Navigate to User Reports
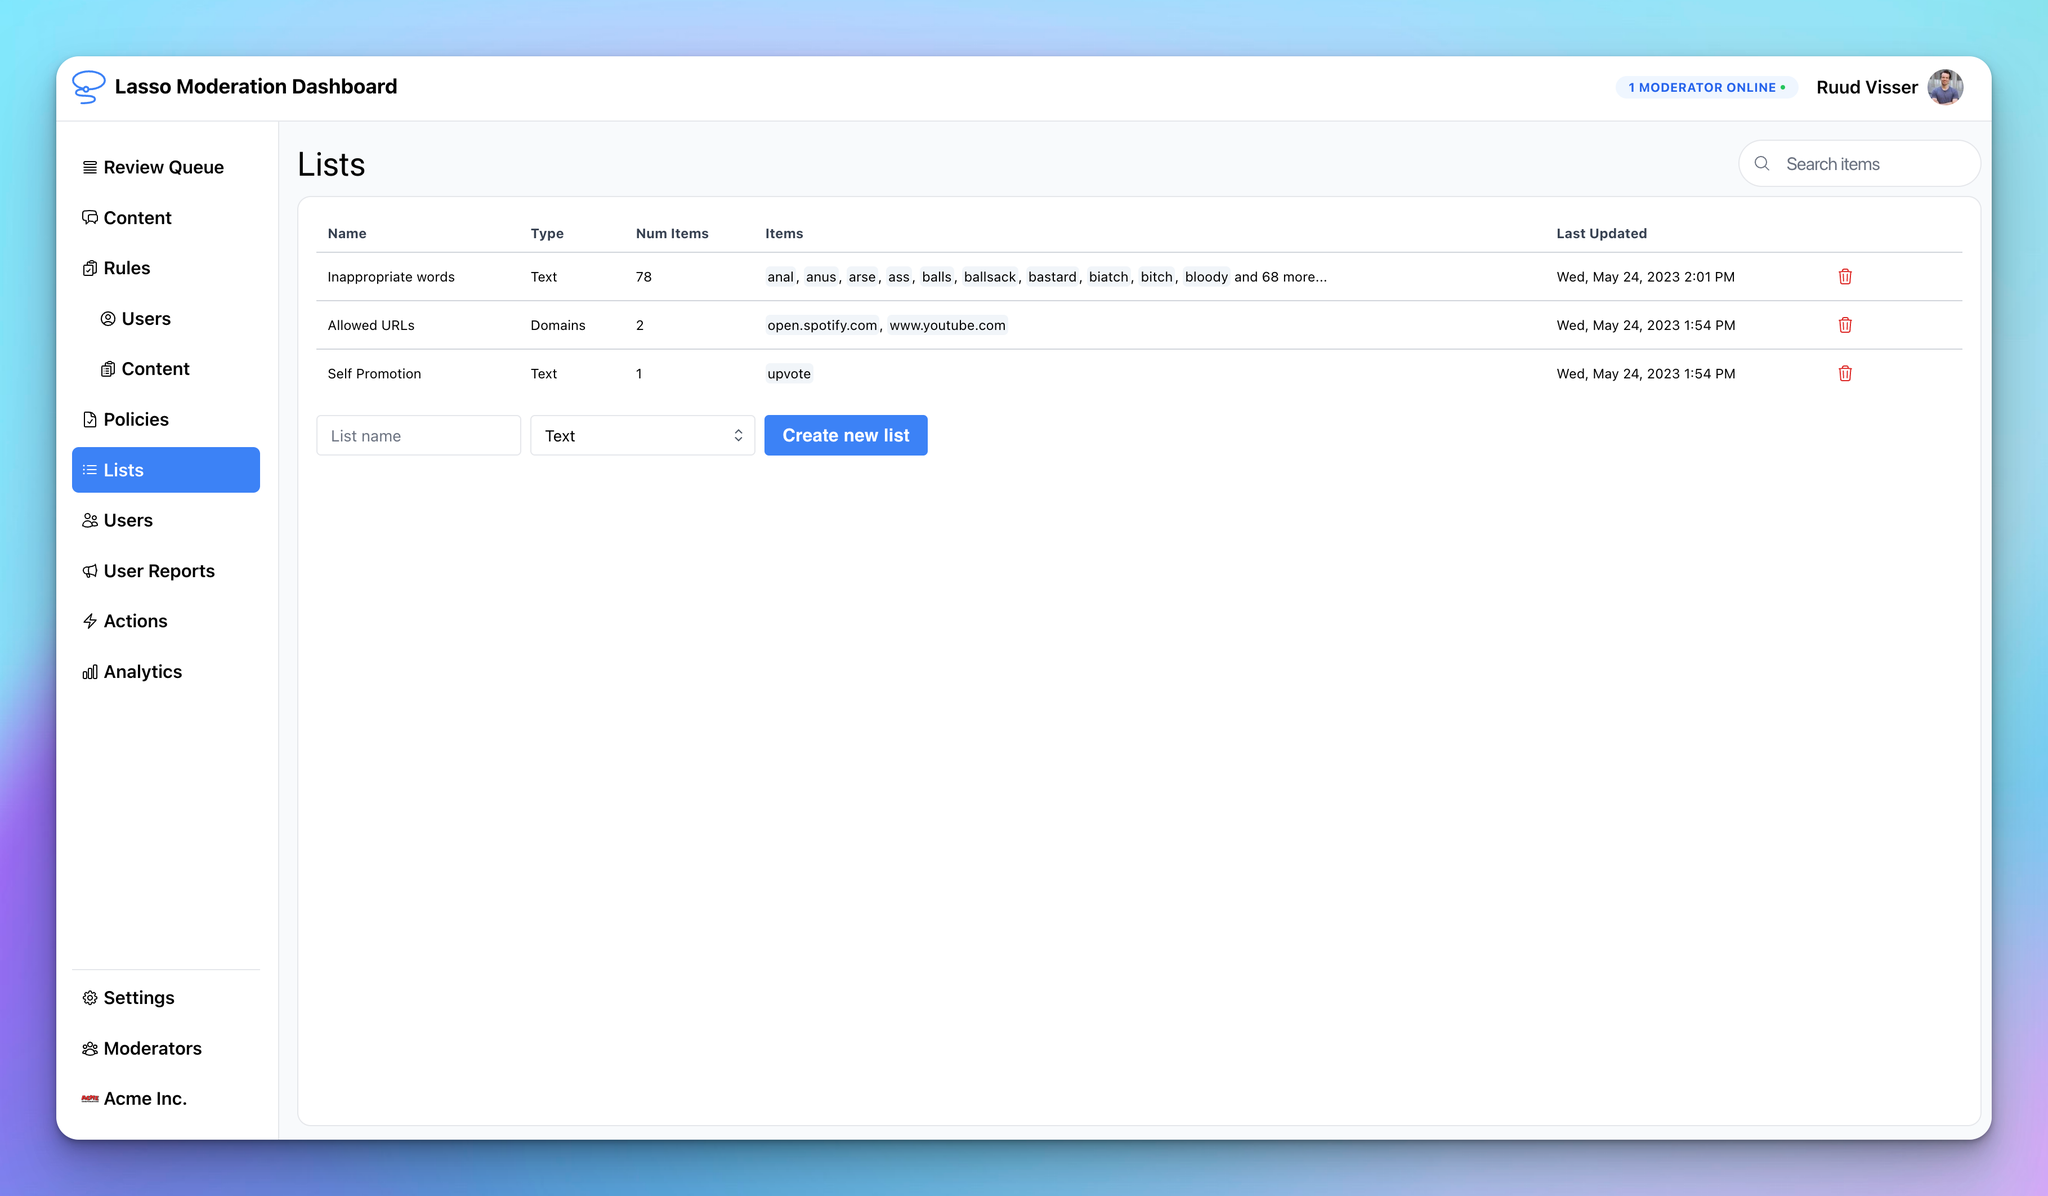The image size is (2048, 1196). [x=158, y=571]
